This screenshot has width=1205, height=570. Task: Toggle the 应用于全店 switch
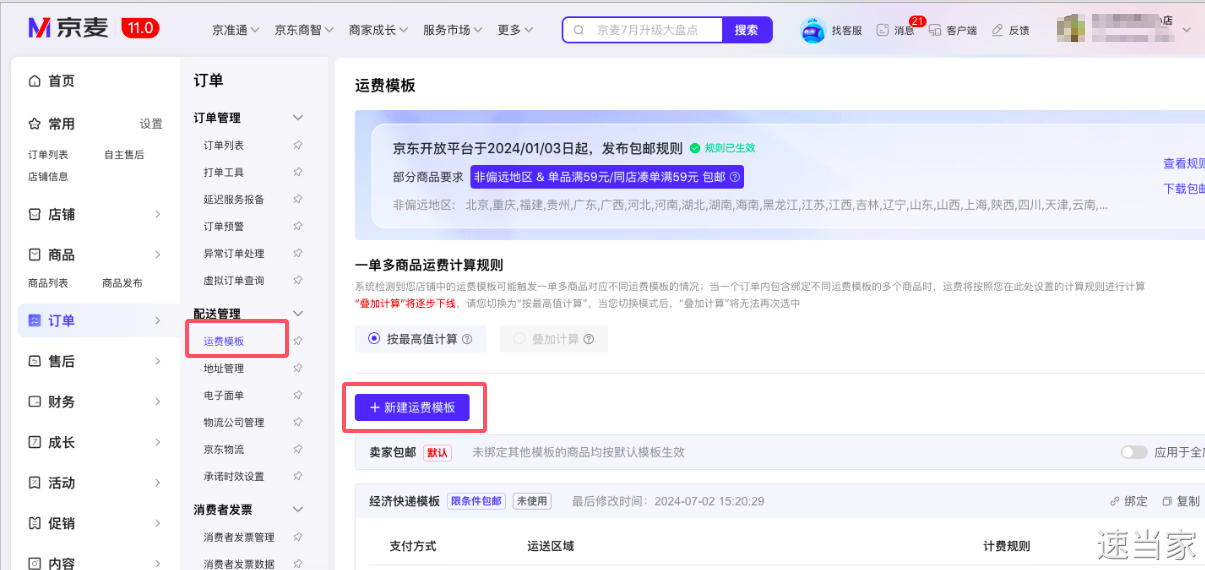[1133, 452]
